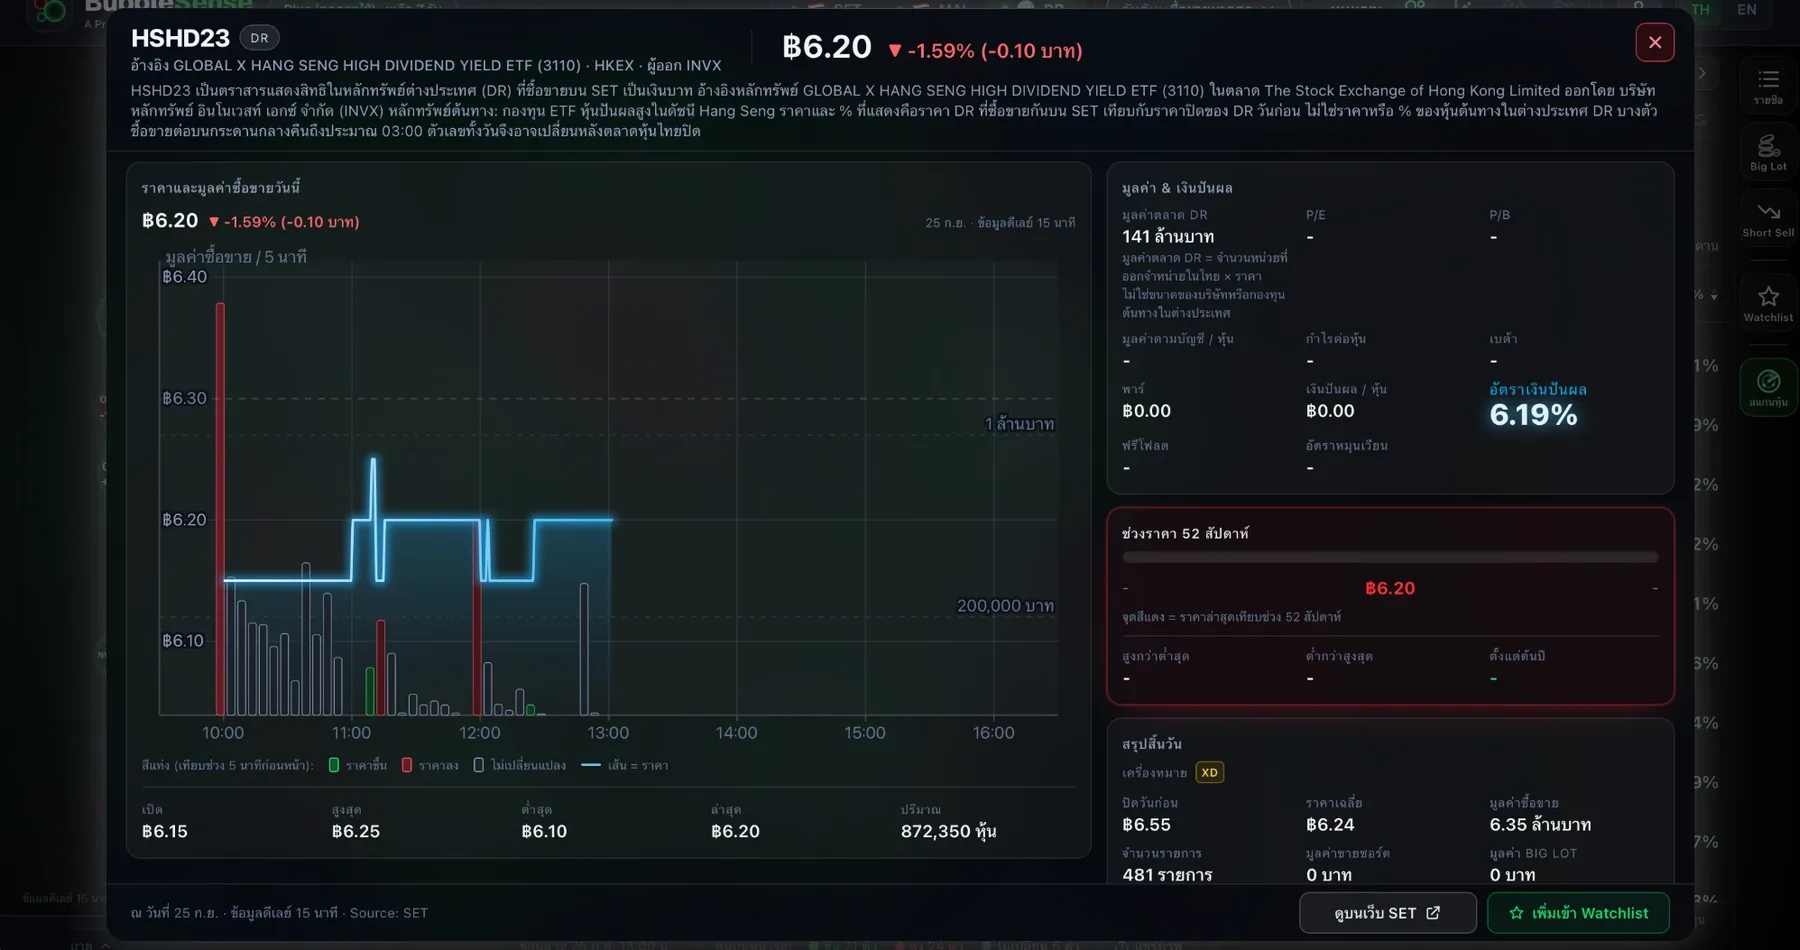Image resolution: width=1800 pixels, height=950 pixels.
Task: Open ดูบนเว็บ SET external link button
Action: pyautogui.click(x=1387, y=913)
